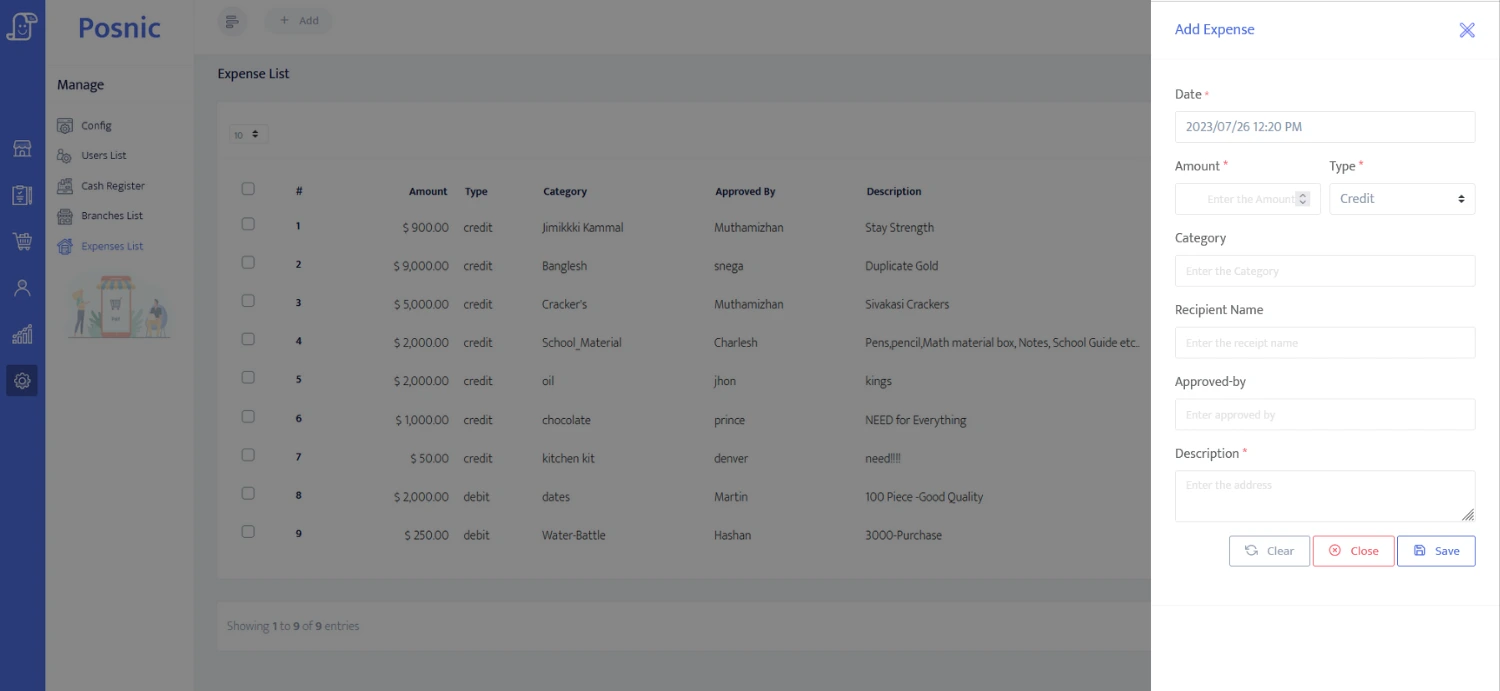The width and height of the screenshot is (1500, 691).
Task: Open Users List in Manage menu
Action: [x=103, y=156]
